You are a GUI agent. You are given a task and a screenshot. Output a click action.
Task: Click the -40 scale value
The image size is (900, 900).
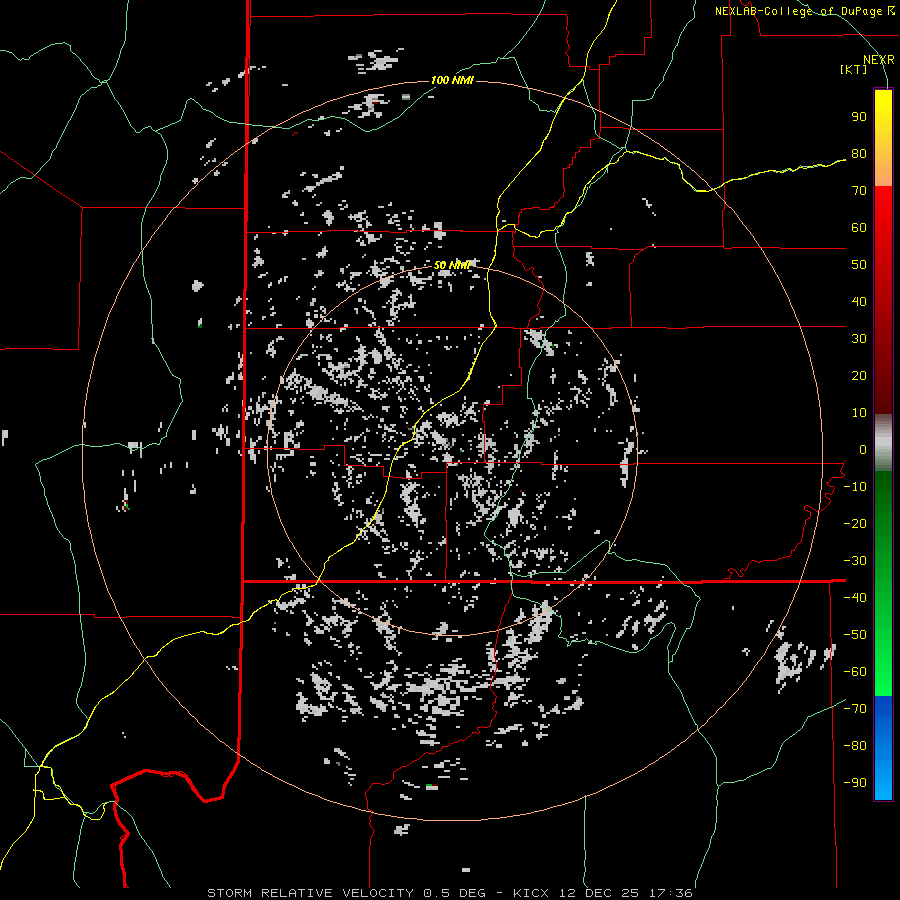[855, 598]
